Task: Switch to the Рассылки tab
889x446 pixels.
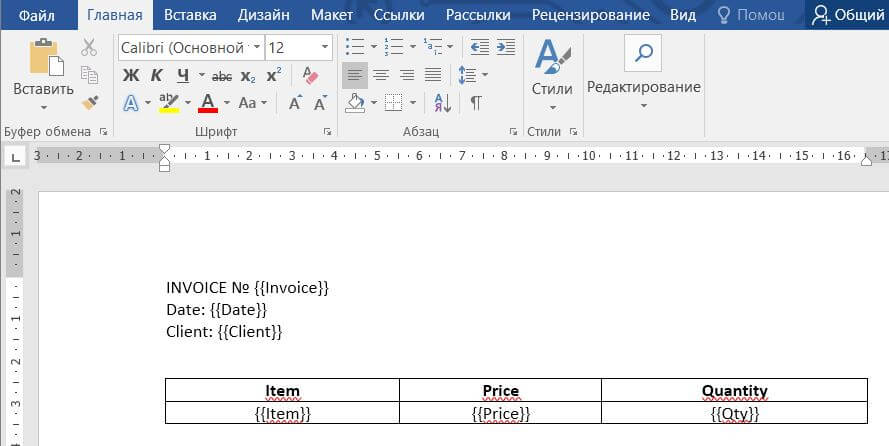Action: coord(479,15)
